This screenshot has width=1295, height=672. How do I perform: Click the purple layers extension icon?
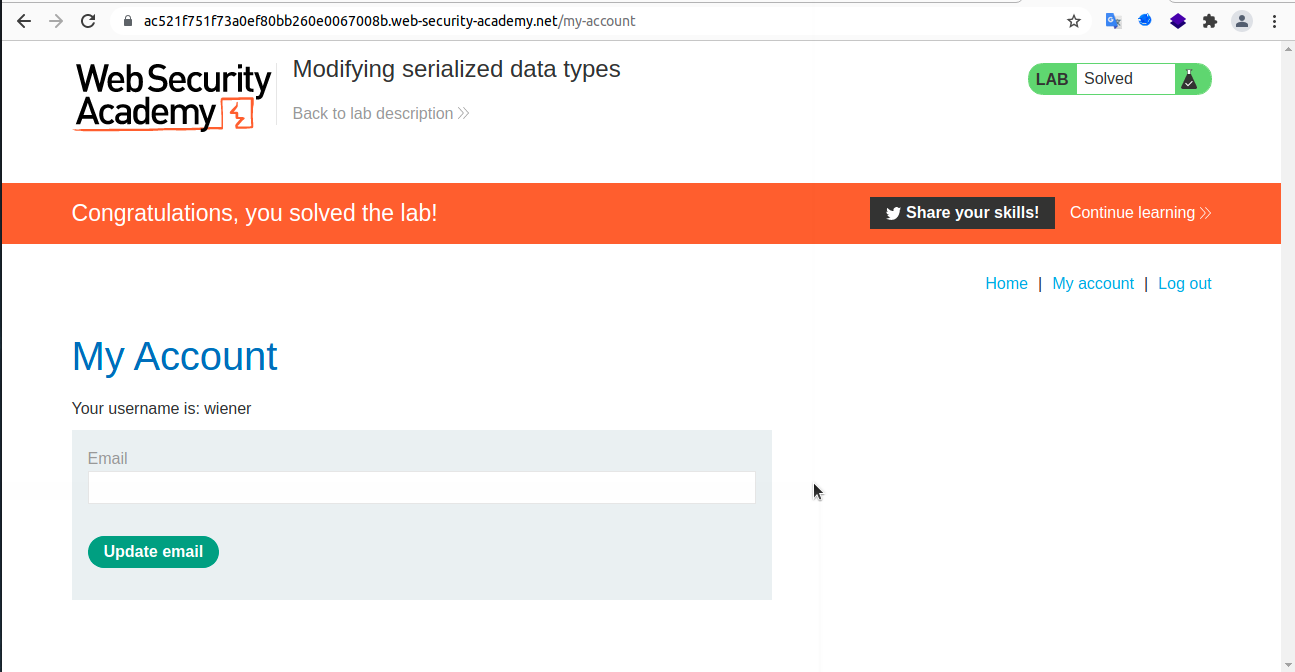click(1177, 20)
